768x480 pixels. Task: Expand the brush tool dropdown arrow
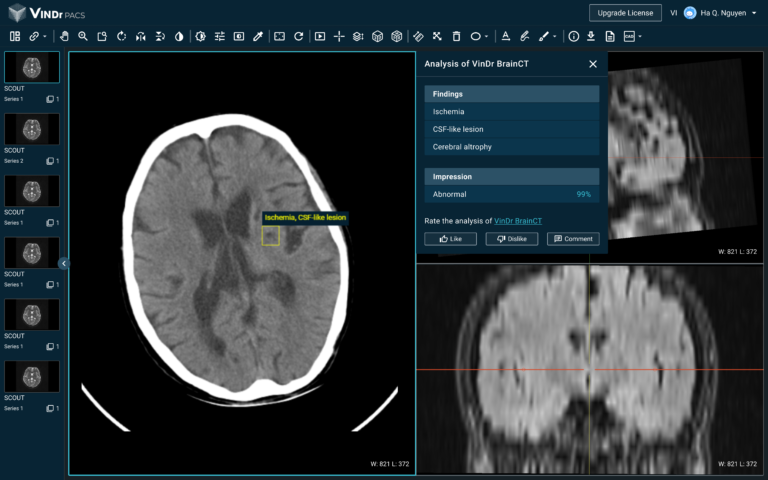click(x=554, y=36)
